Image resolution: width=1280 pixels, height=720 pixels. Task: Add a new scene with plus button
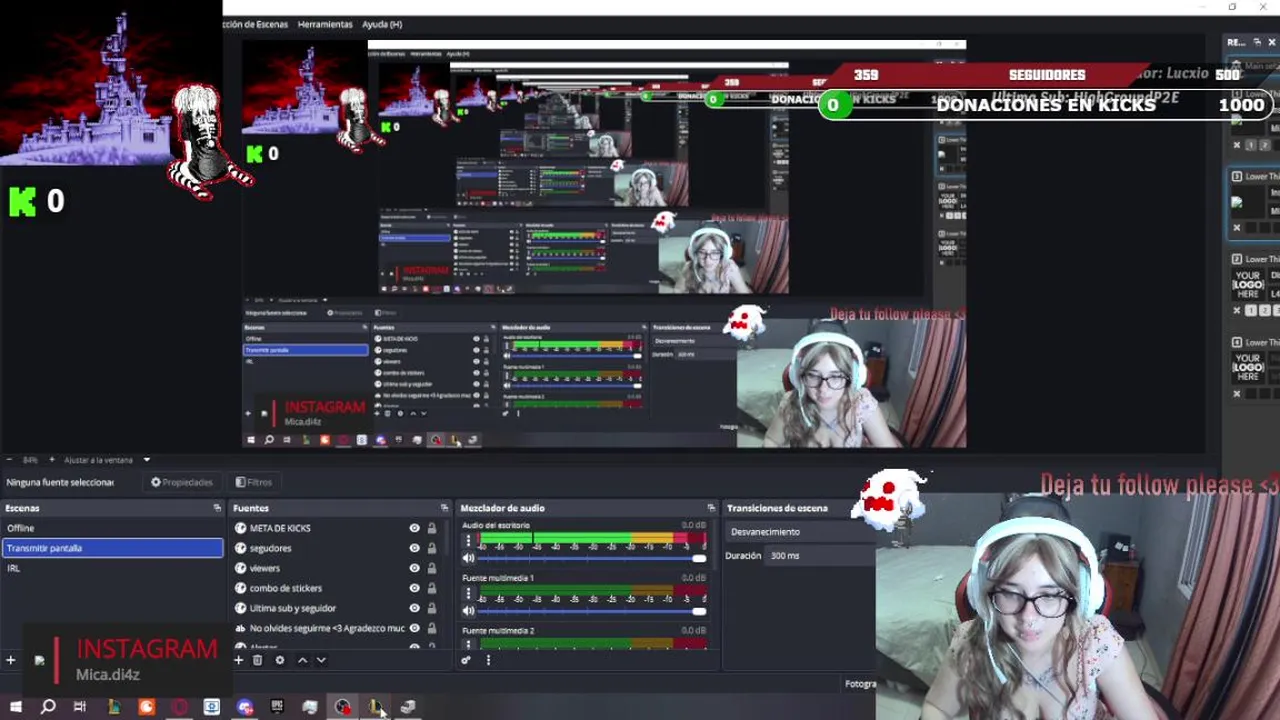pyautogui.click(x=10, y=660)
